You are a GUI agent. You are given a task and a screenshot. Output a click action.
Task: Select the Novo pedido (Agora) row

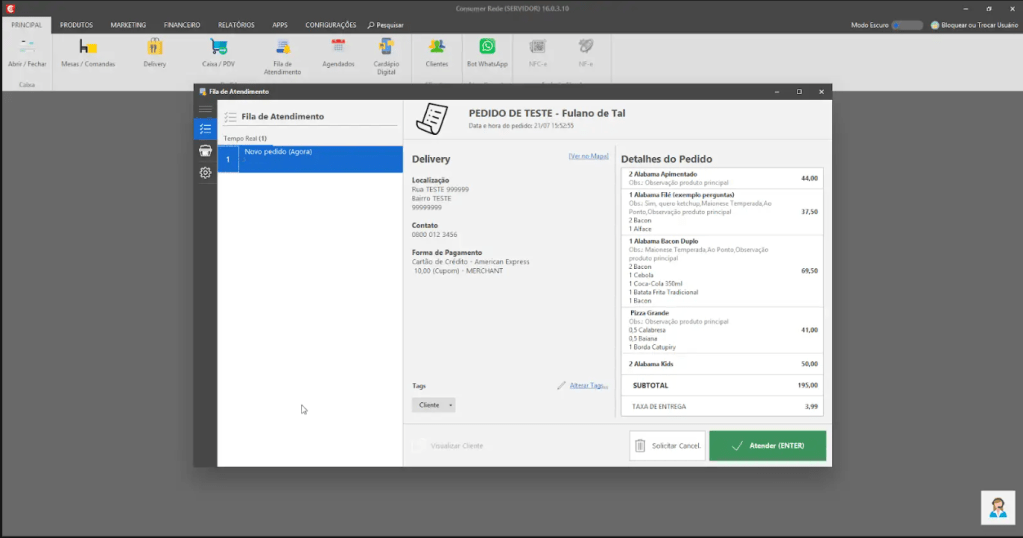310,159
